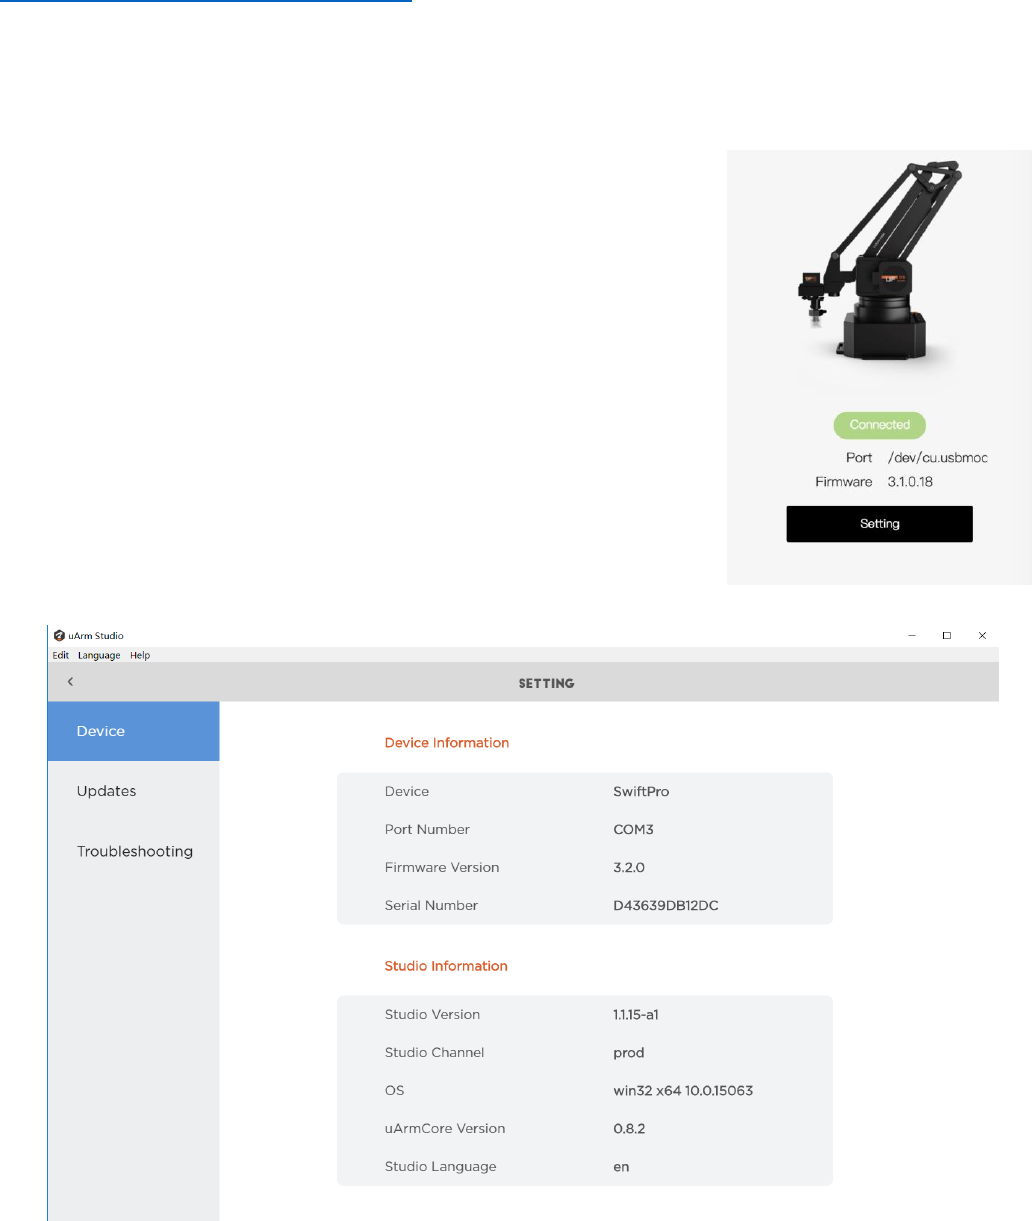Click the green Connected status badge

880,425
